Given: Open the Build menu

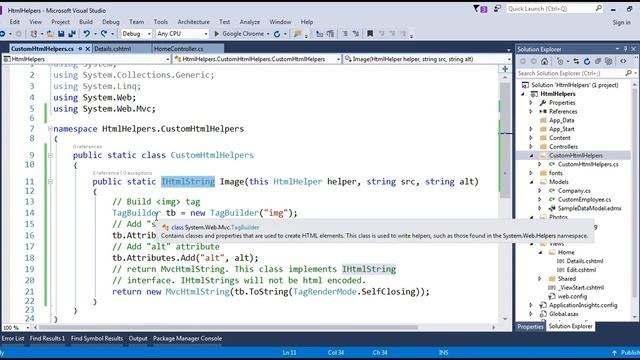Looking at the screenshot, I should [86, 22].
